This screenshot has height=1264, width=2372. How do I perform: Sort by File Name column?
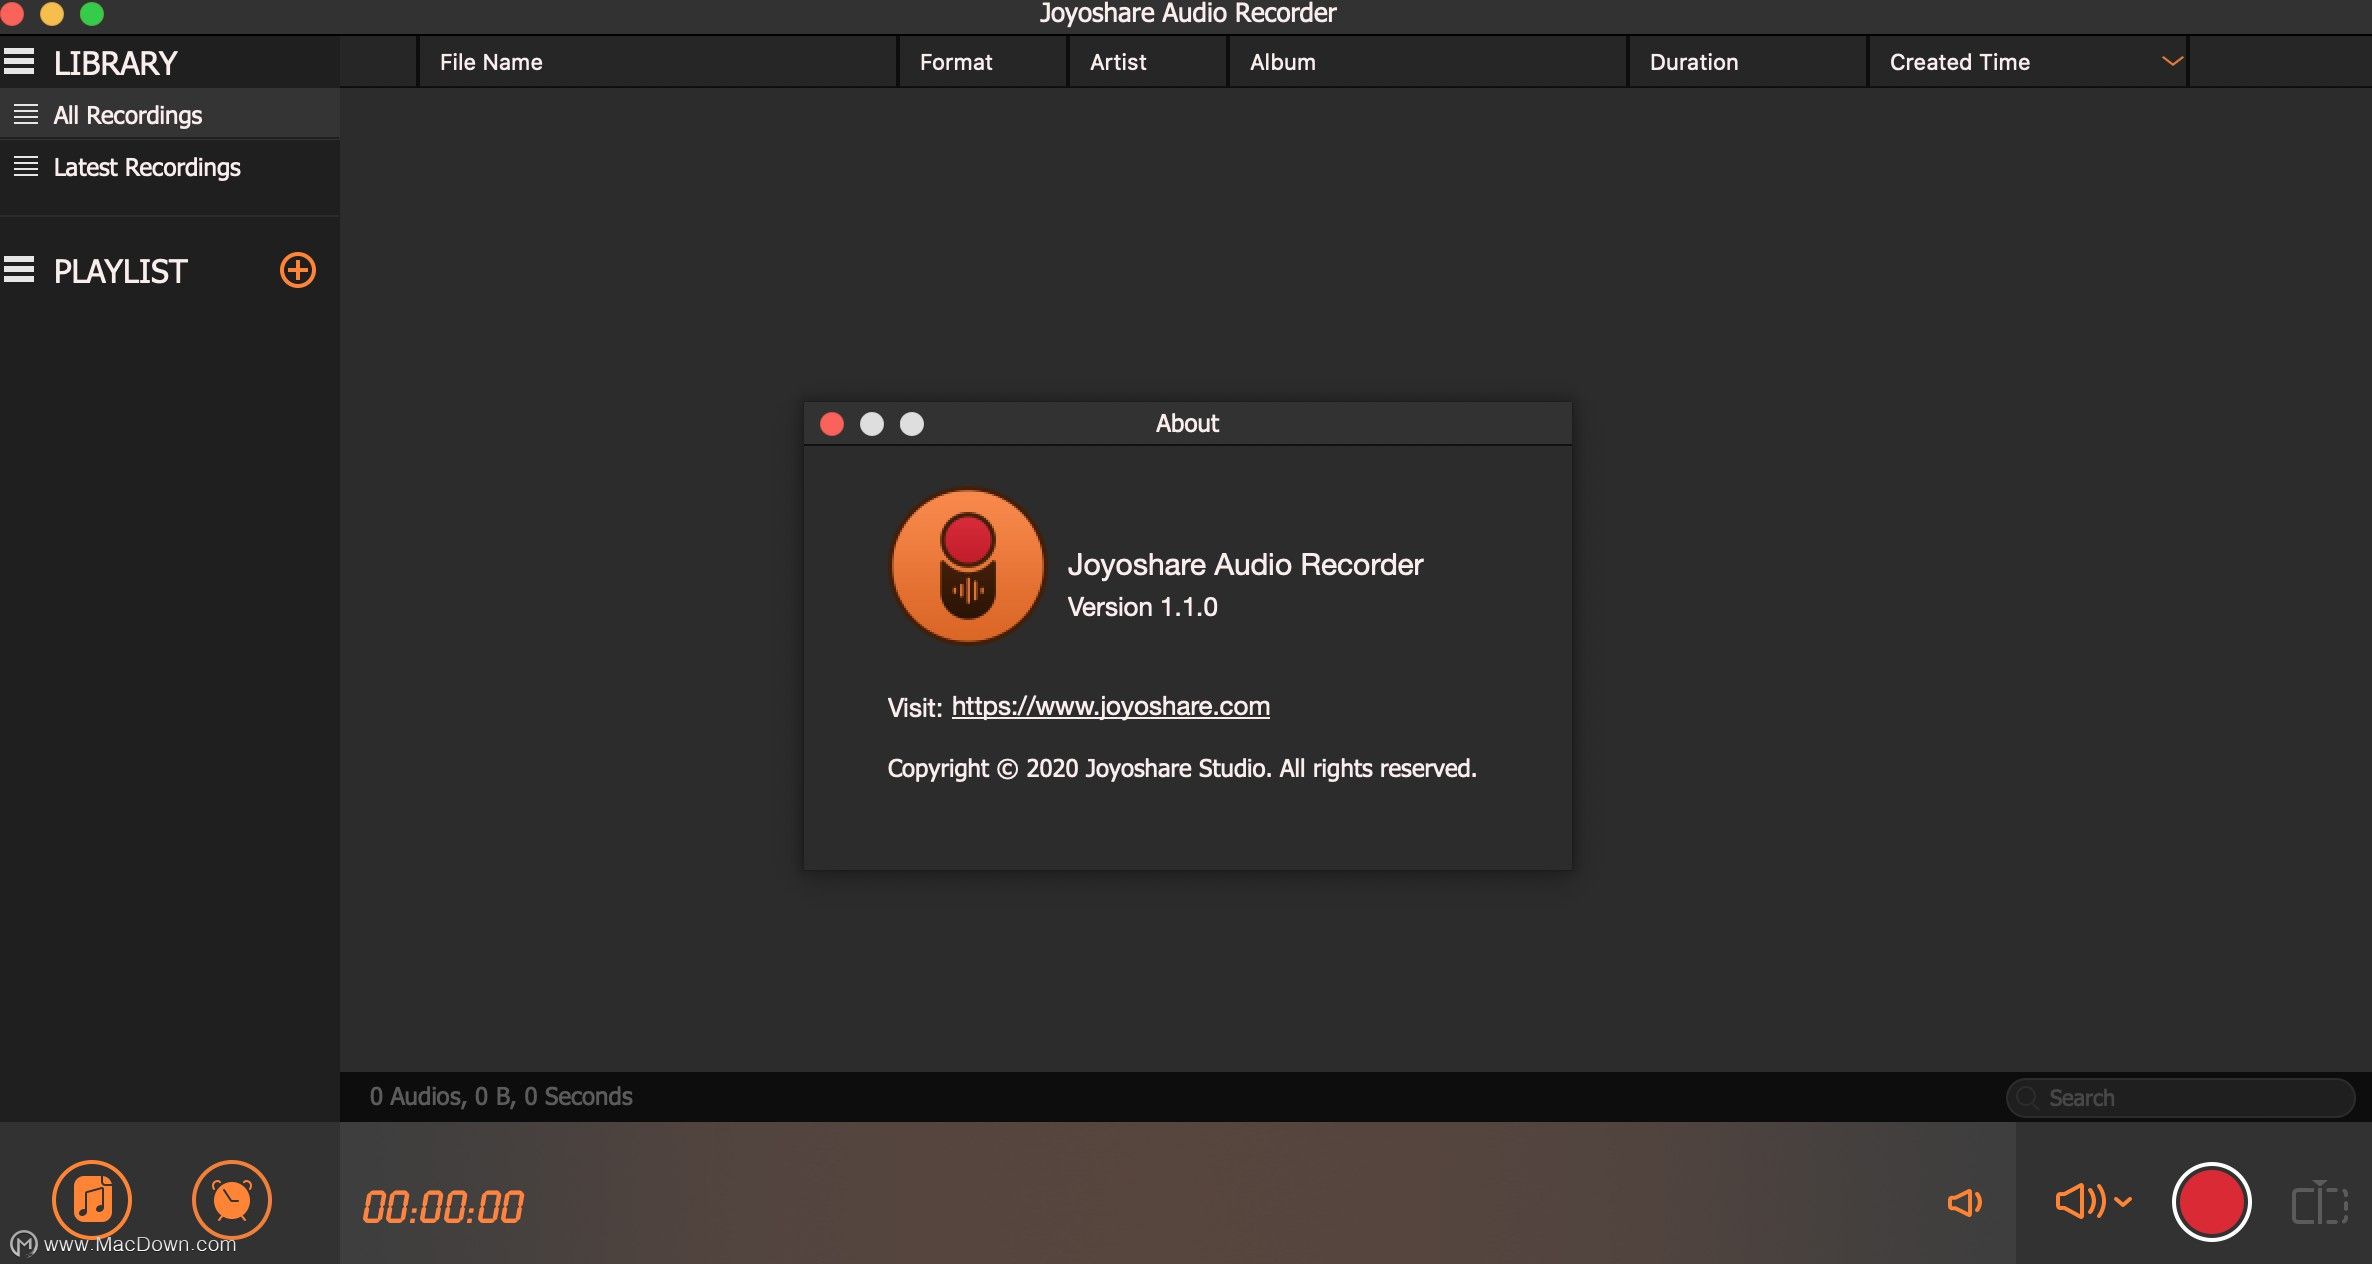pyautogui.click(x=658, y=62)
